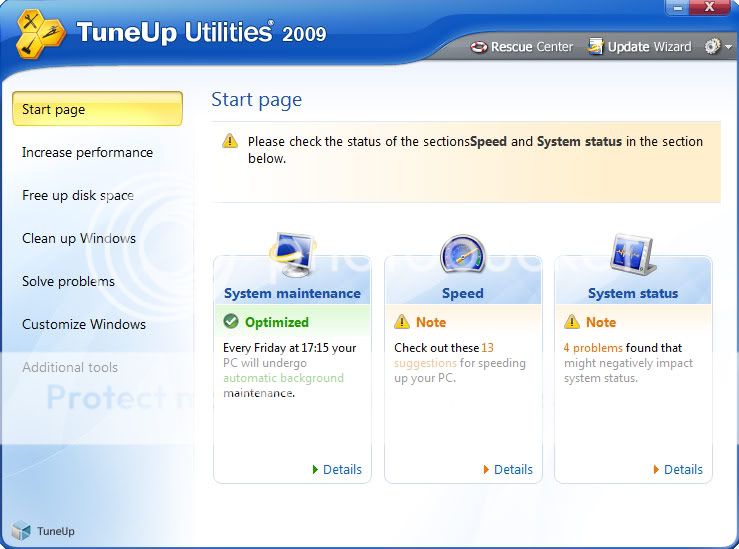Click the System status Note warning icon
Screen dimensions: 739x549
572,321
